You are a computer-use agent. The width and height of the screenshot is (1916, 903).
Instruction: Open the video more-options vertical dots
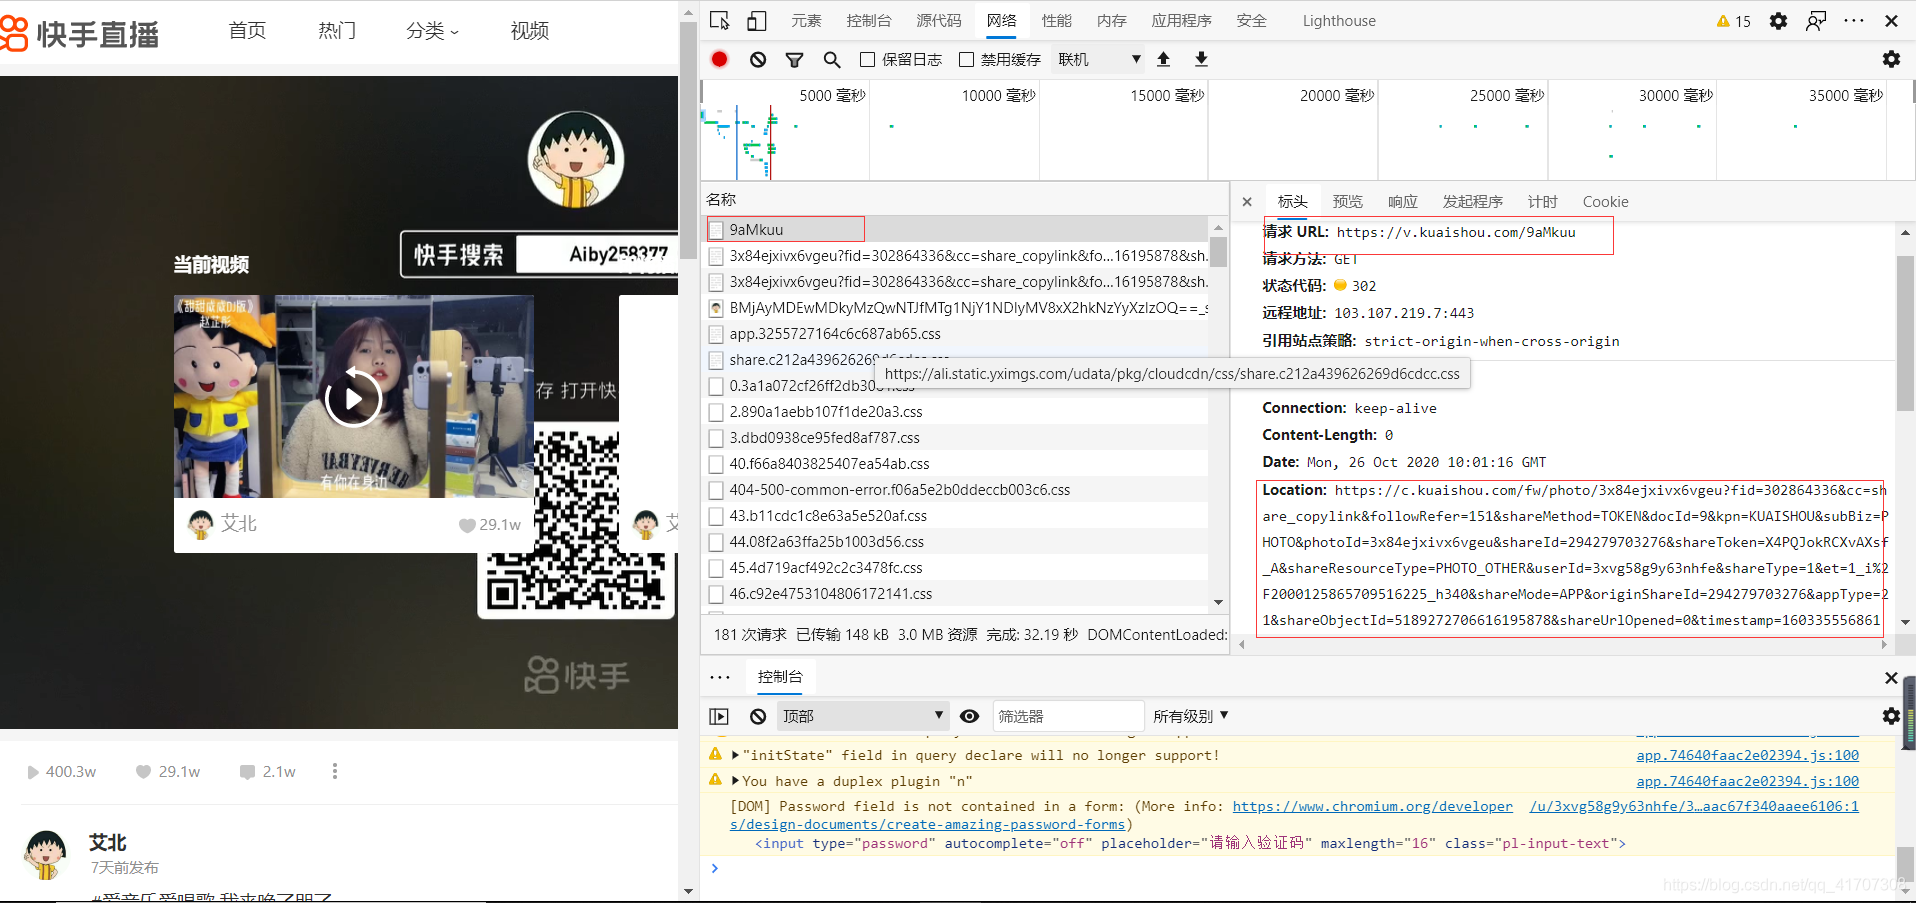335,771
